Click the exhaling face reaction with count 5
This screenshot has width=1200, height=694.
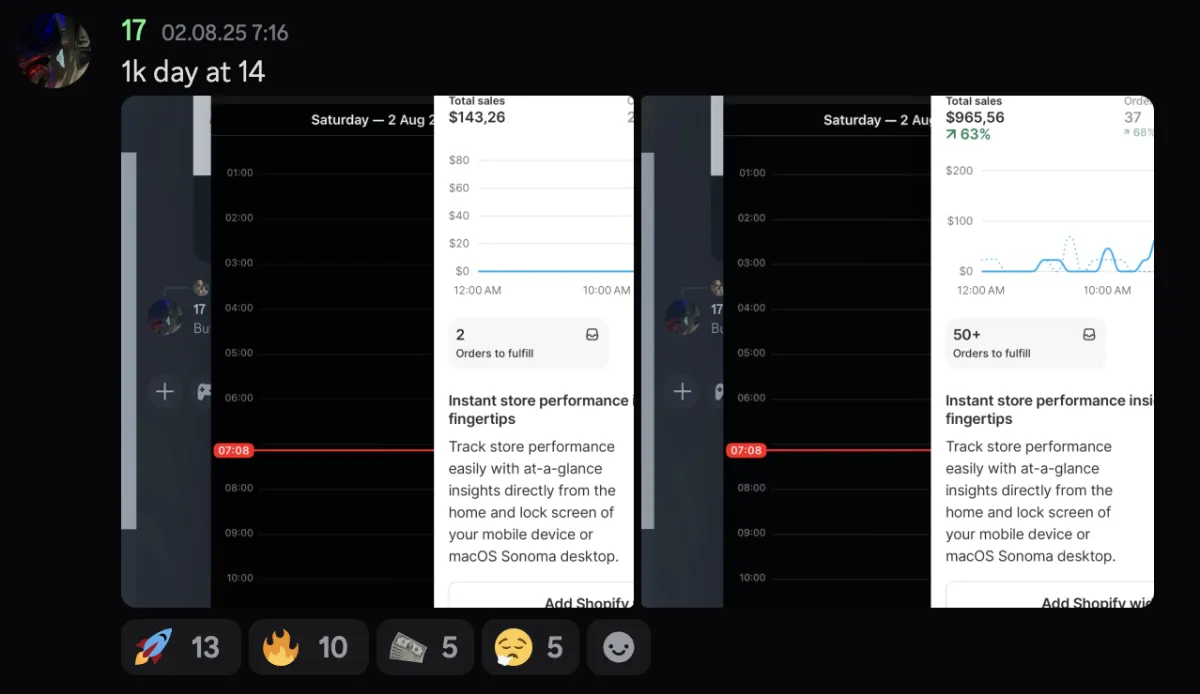tap(530, 647)
